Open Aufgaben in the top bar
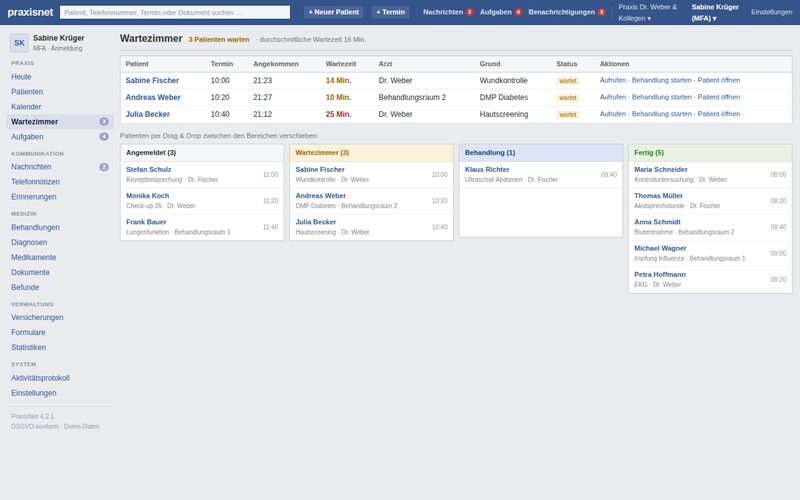 pos(501,12)
